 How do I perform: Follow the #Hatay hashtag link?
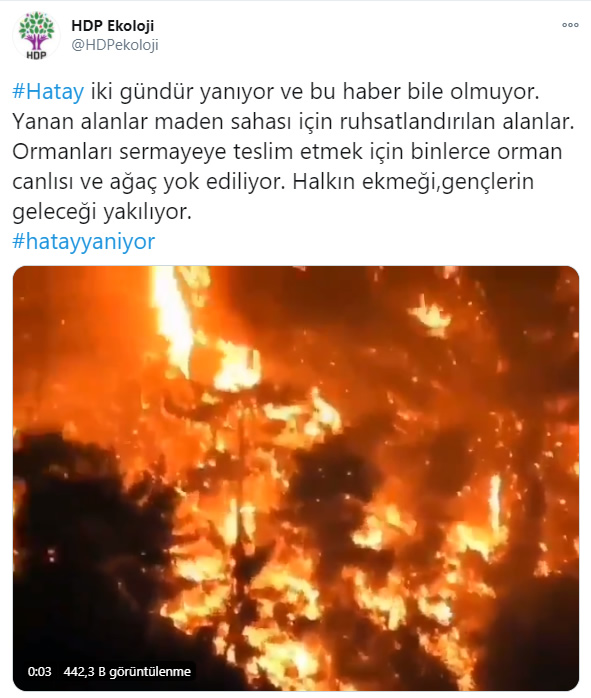pyautogui.click(x=48, y=92)
